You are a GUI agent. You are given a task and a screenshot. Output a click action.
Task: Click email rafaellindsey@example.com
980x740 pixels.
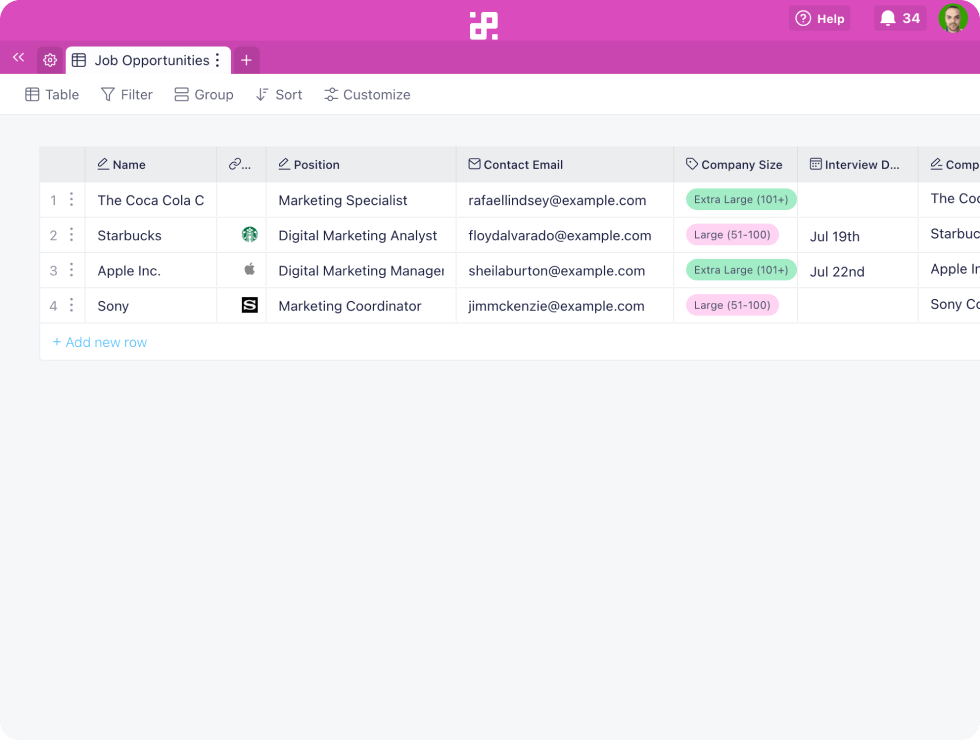557,200
